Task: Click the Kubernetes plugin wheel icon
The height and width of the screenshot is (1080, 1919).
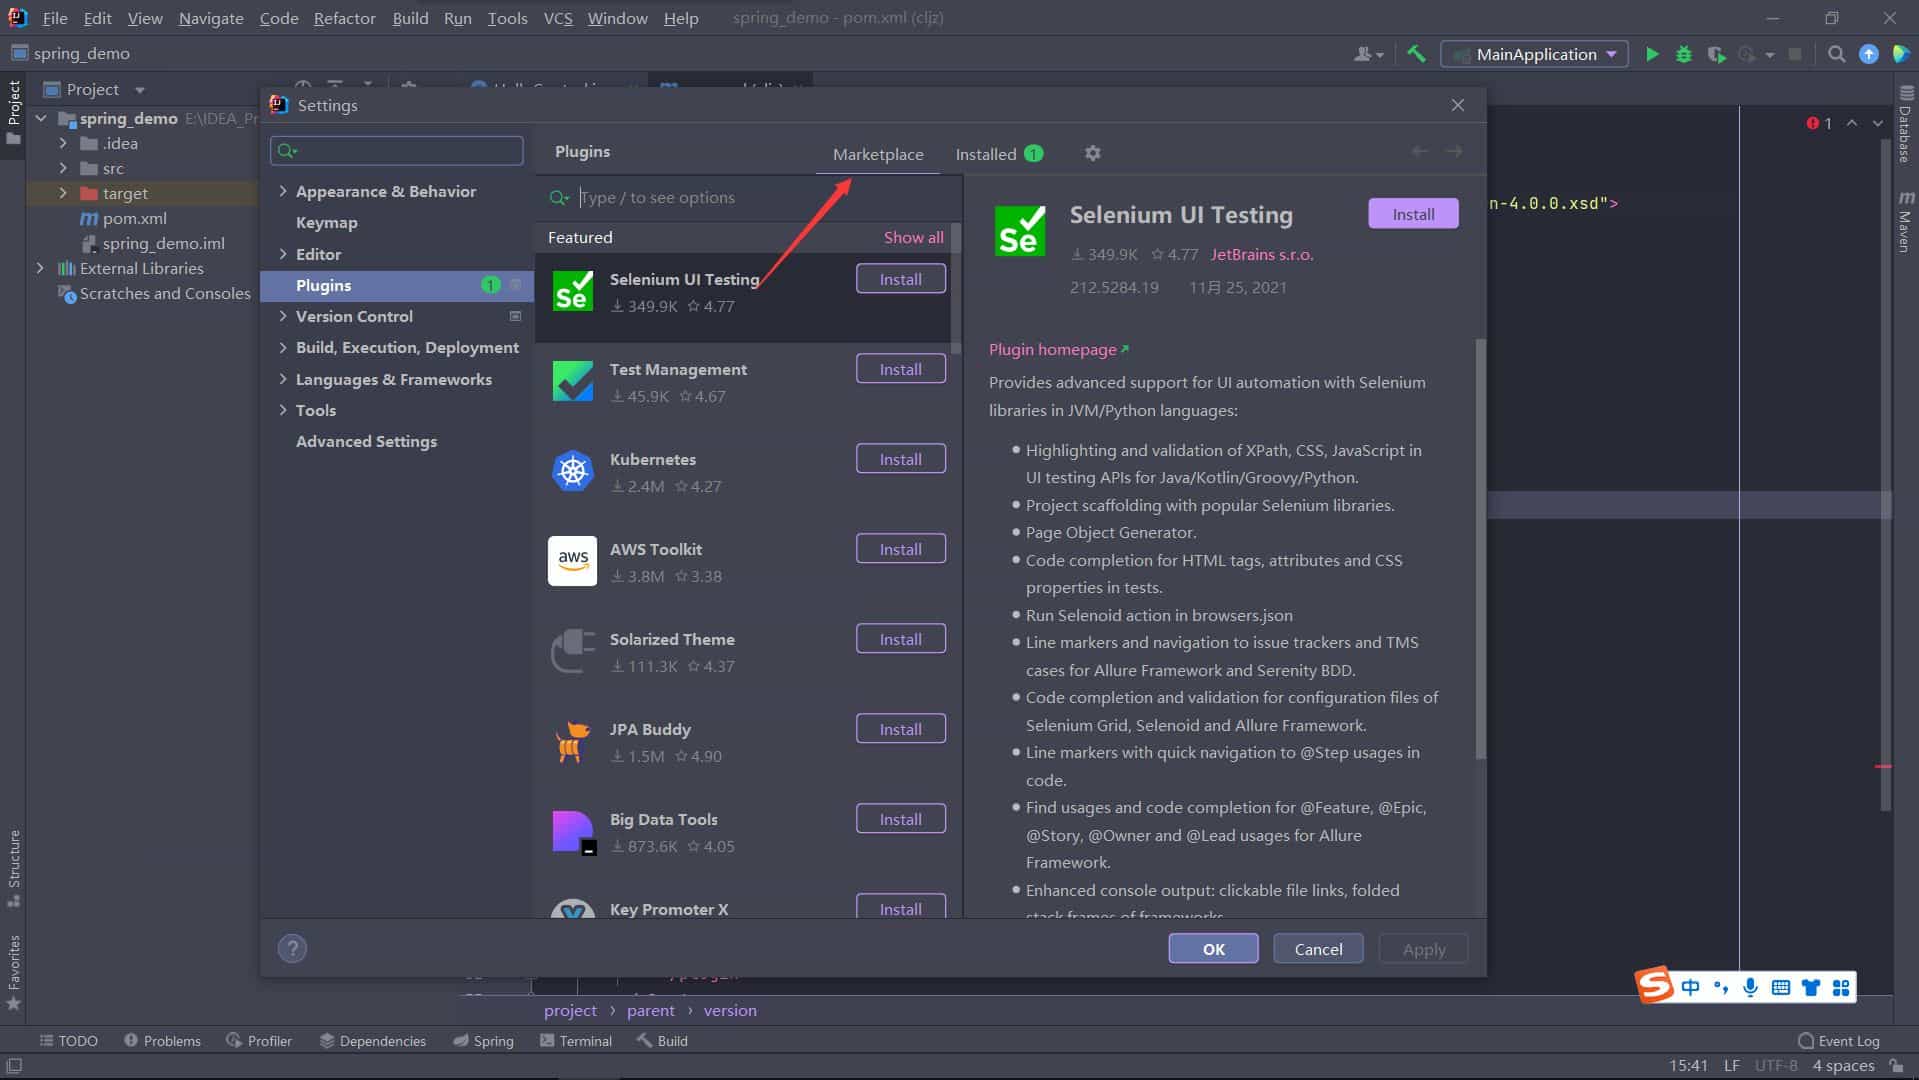Action: 573,471
